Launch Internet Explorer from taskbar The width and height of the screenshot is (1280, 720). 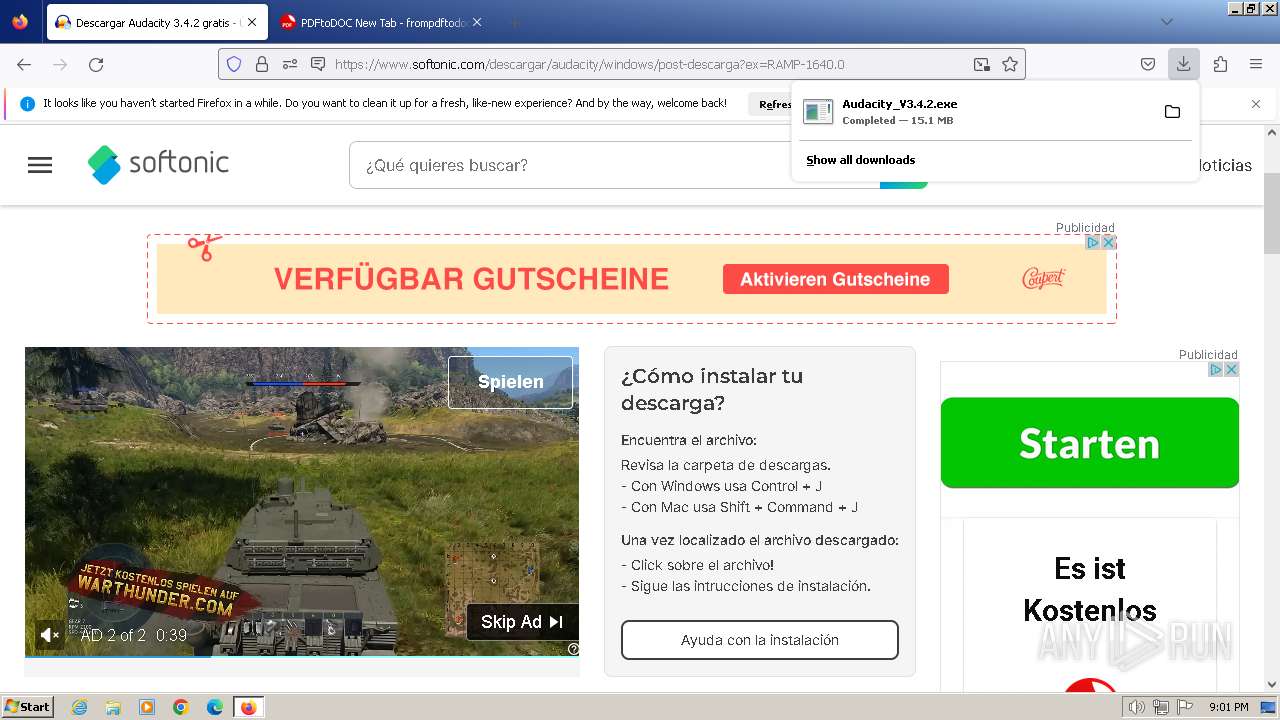tap(80, 707)
